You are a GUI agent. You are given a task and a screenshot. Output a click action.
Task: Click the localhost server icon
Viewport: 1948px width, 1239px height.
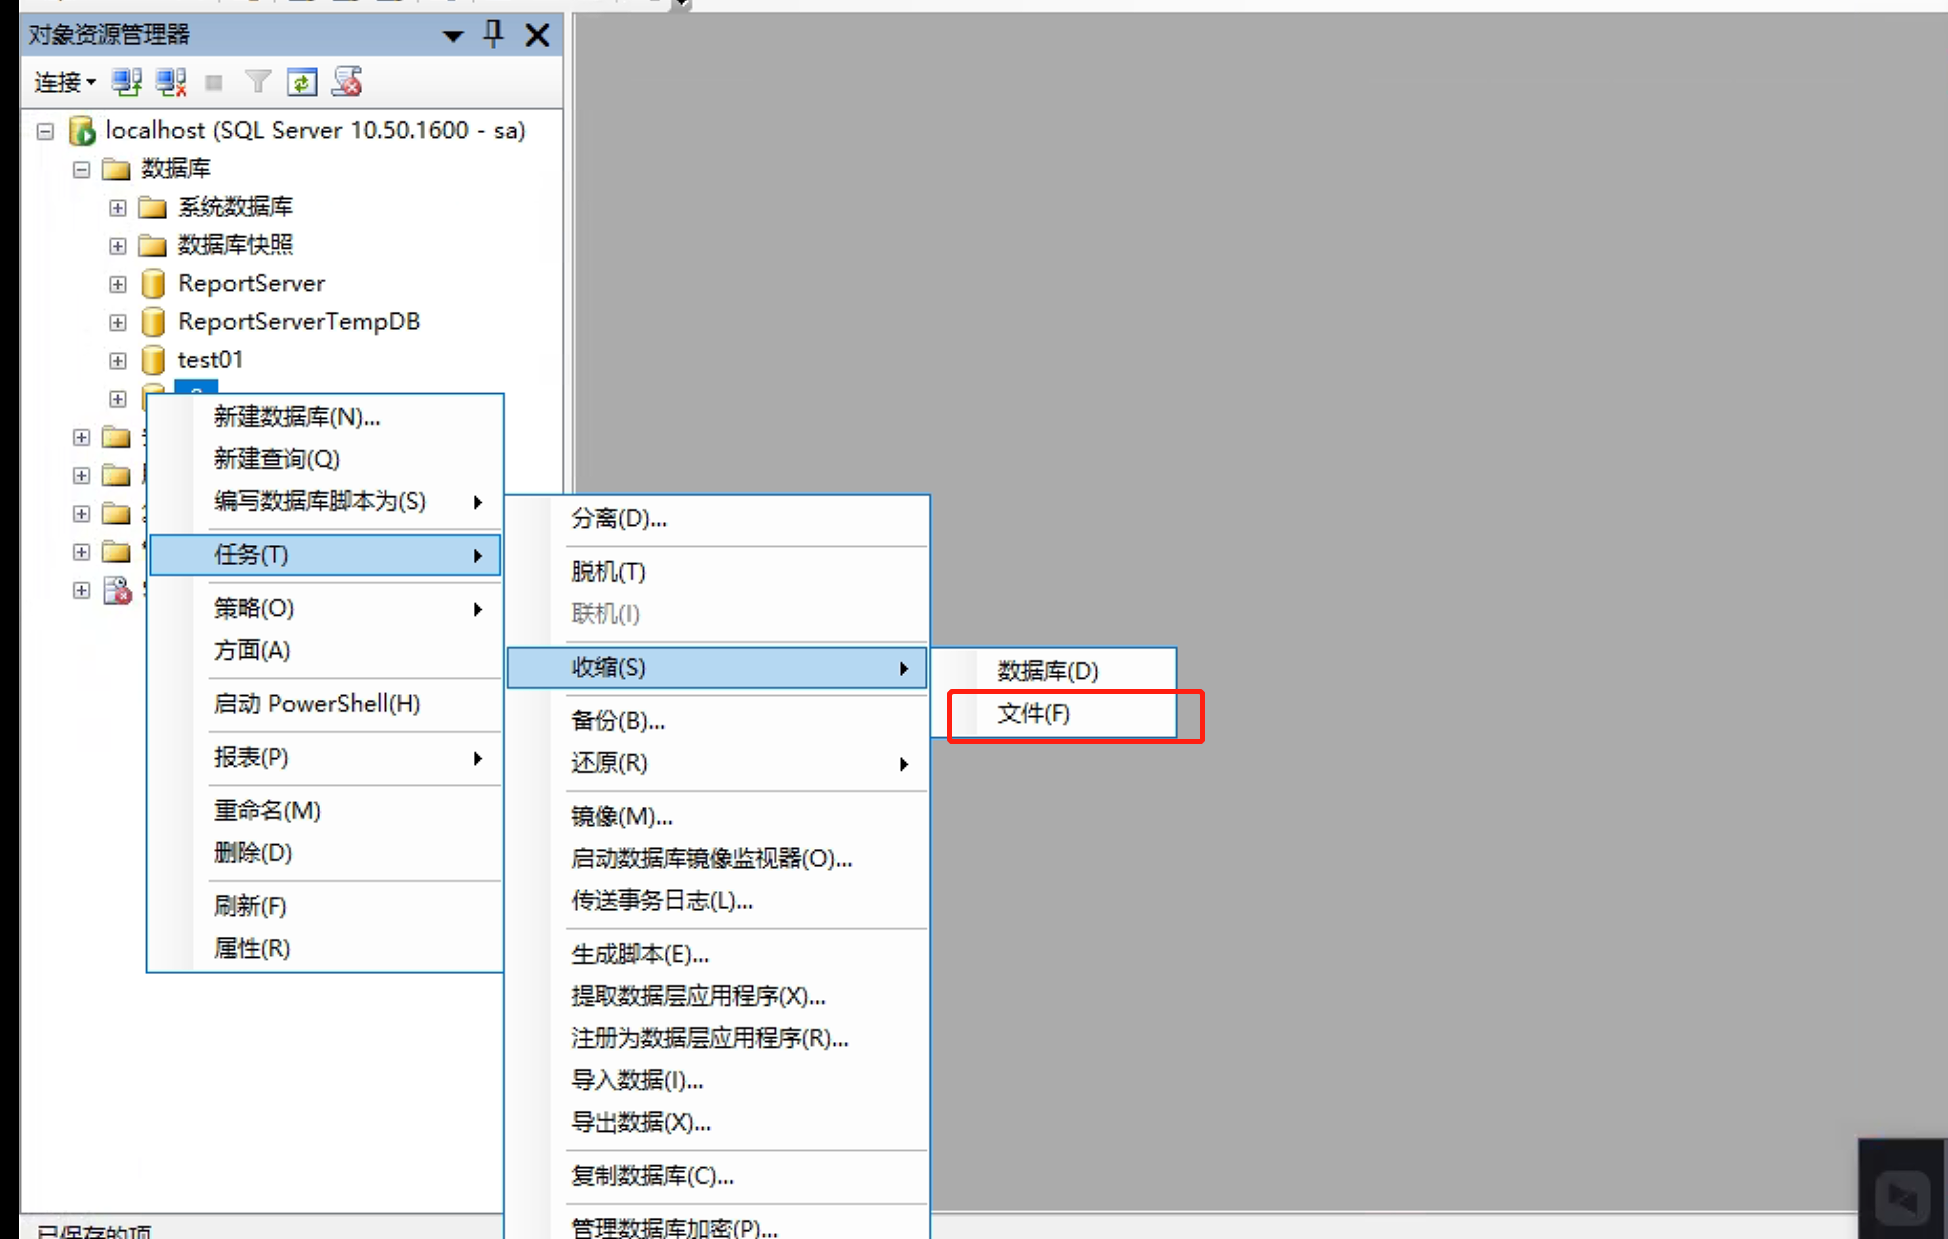pos(82,130)
